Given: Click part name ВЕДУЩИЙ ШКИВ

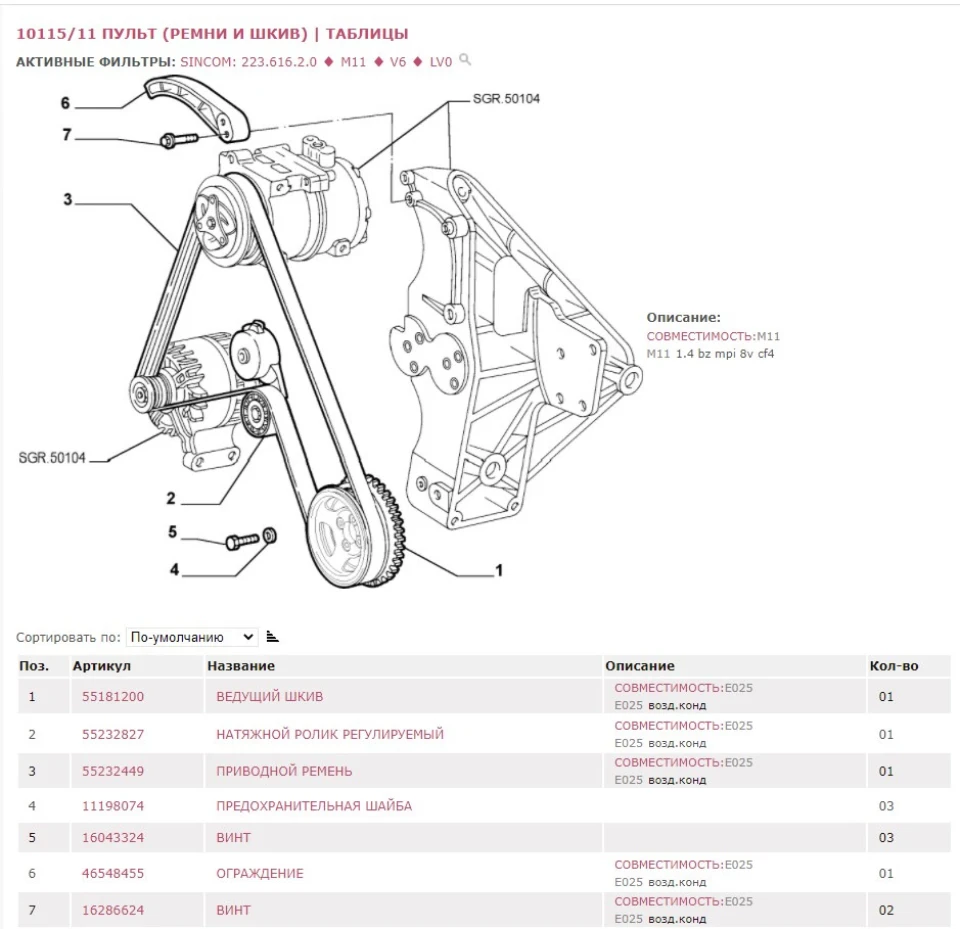Looking at the screenshot, I should 269,696.
